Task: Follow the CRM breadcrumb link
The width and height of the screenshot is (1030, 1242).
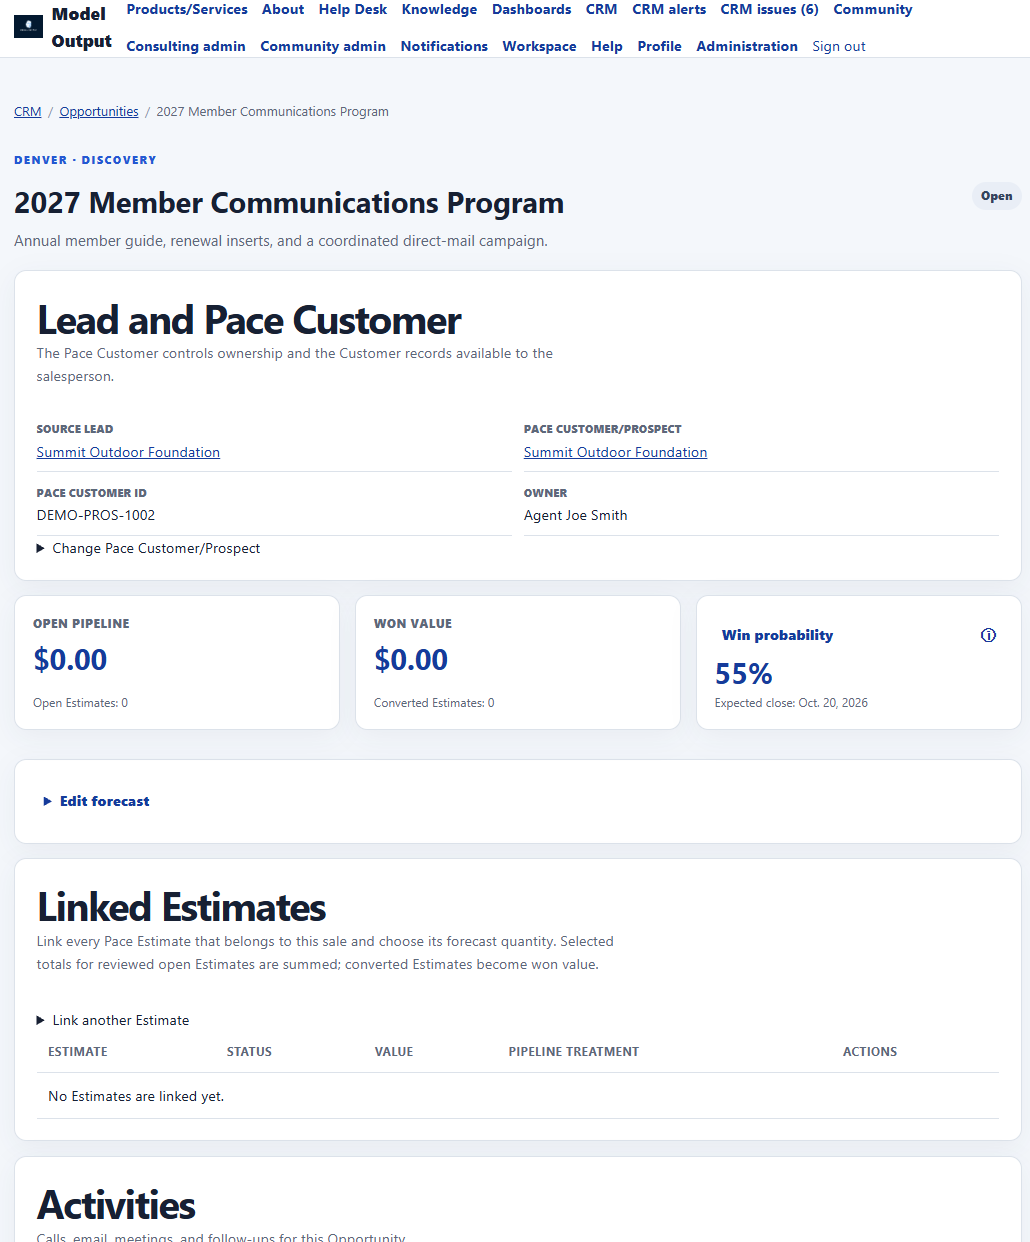Action: click(28, 111)
